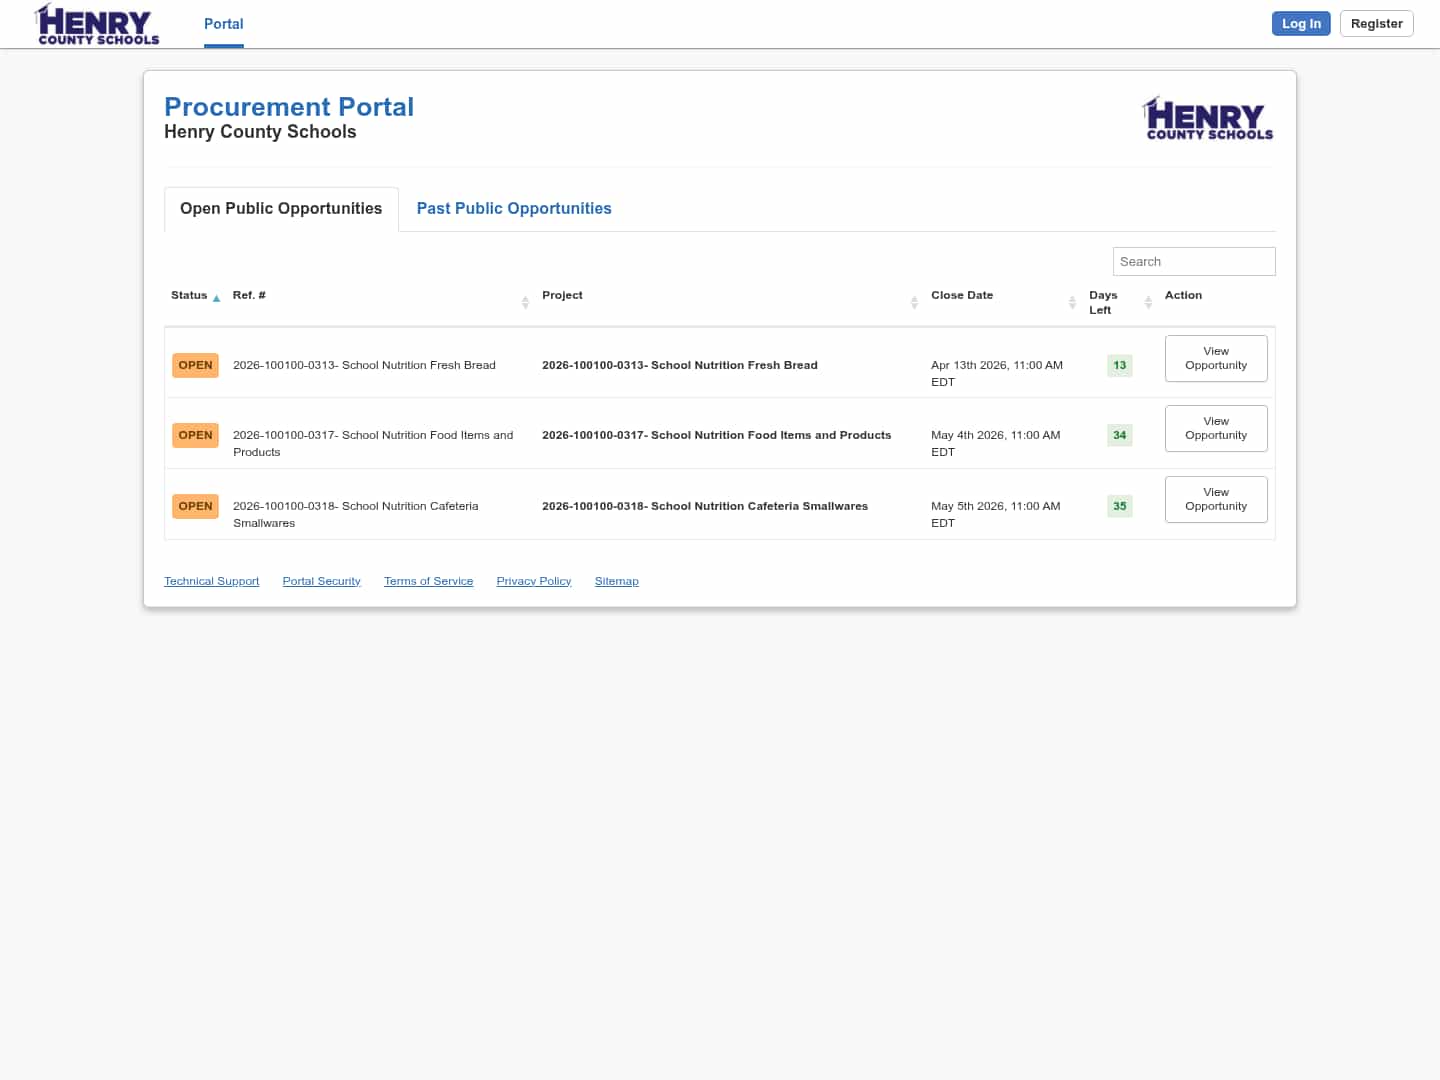Switch to Past Public Opportunities tab
This screenshot has height=1080, width=1440.
click(514, 208)
